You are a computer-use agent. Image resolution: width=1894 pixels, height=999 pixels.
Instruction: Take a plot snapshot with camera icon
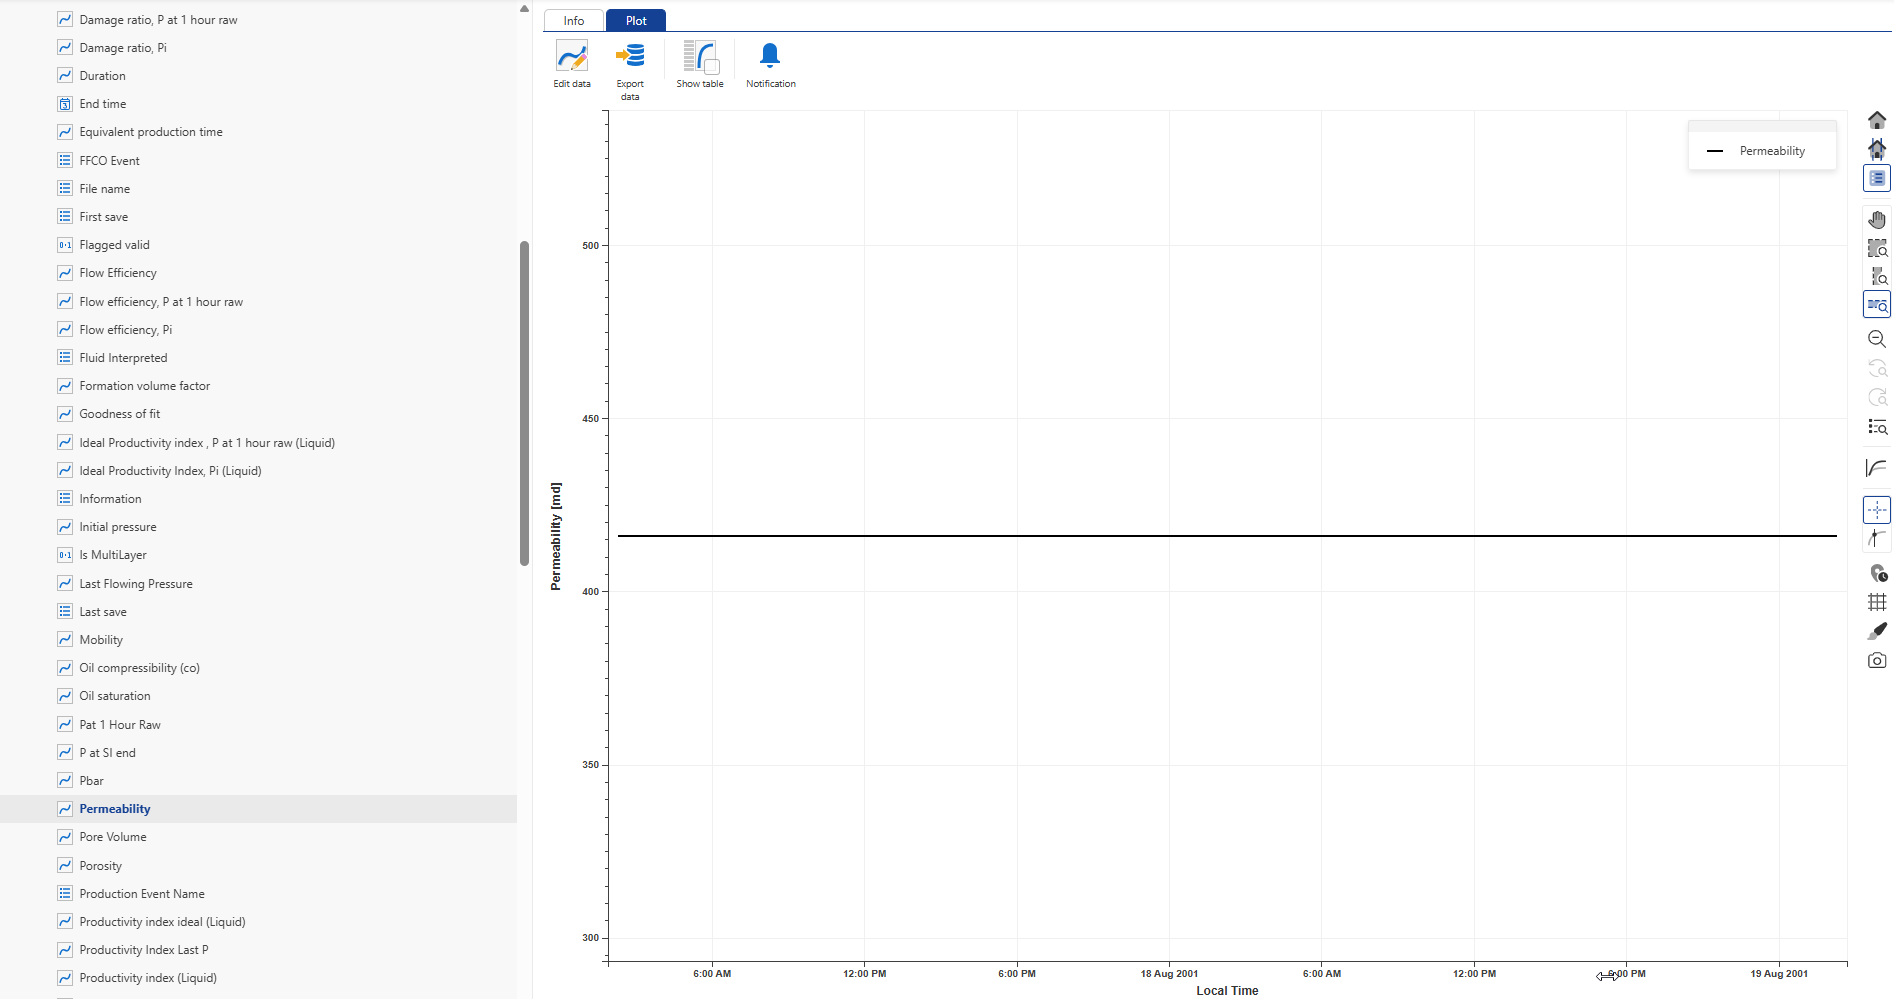coord(1877,660)
